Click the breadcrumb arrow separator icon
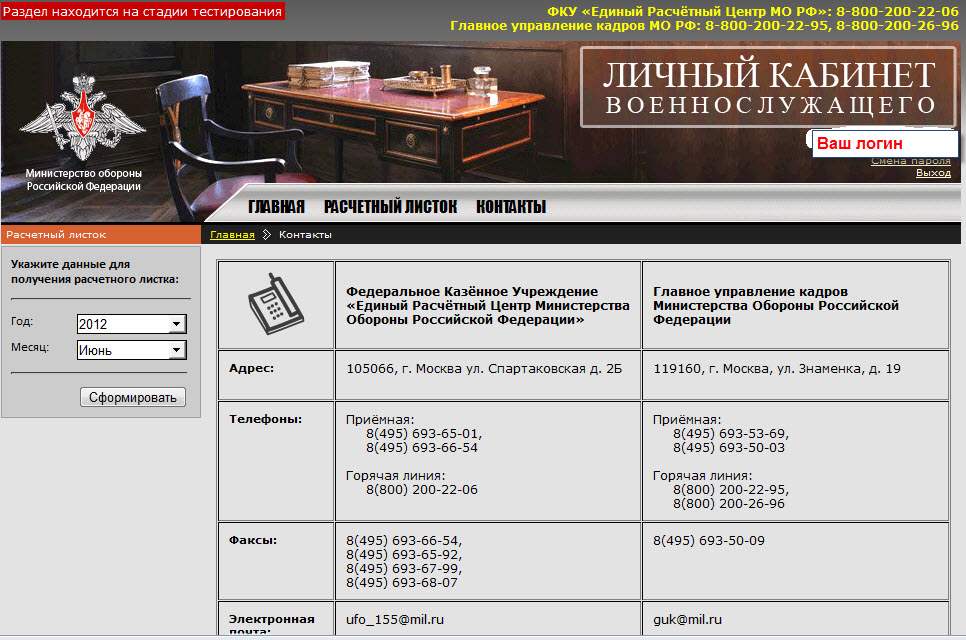 pyautogui.click(x=266, y=235)
